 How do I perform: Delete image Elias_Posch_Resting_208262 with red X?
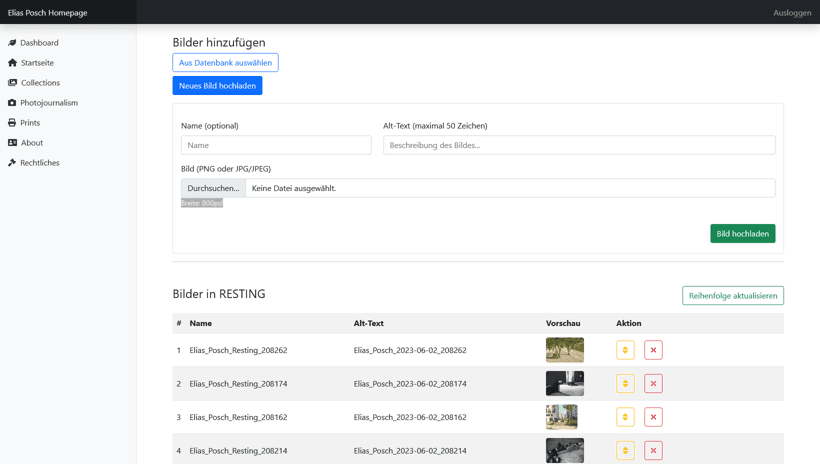(653, 350)
